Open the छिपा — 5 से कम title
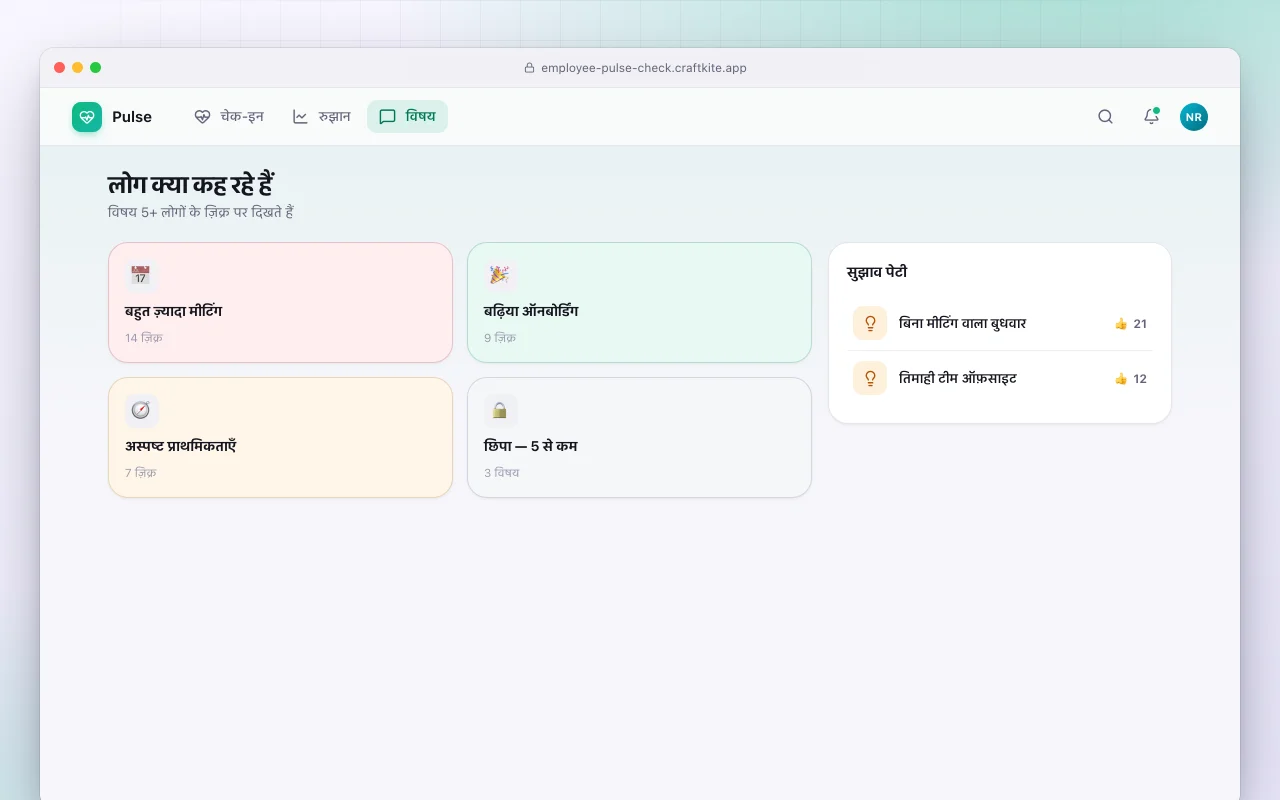This screenshot has width=1280, height=800. (531, 446)
